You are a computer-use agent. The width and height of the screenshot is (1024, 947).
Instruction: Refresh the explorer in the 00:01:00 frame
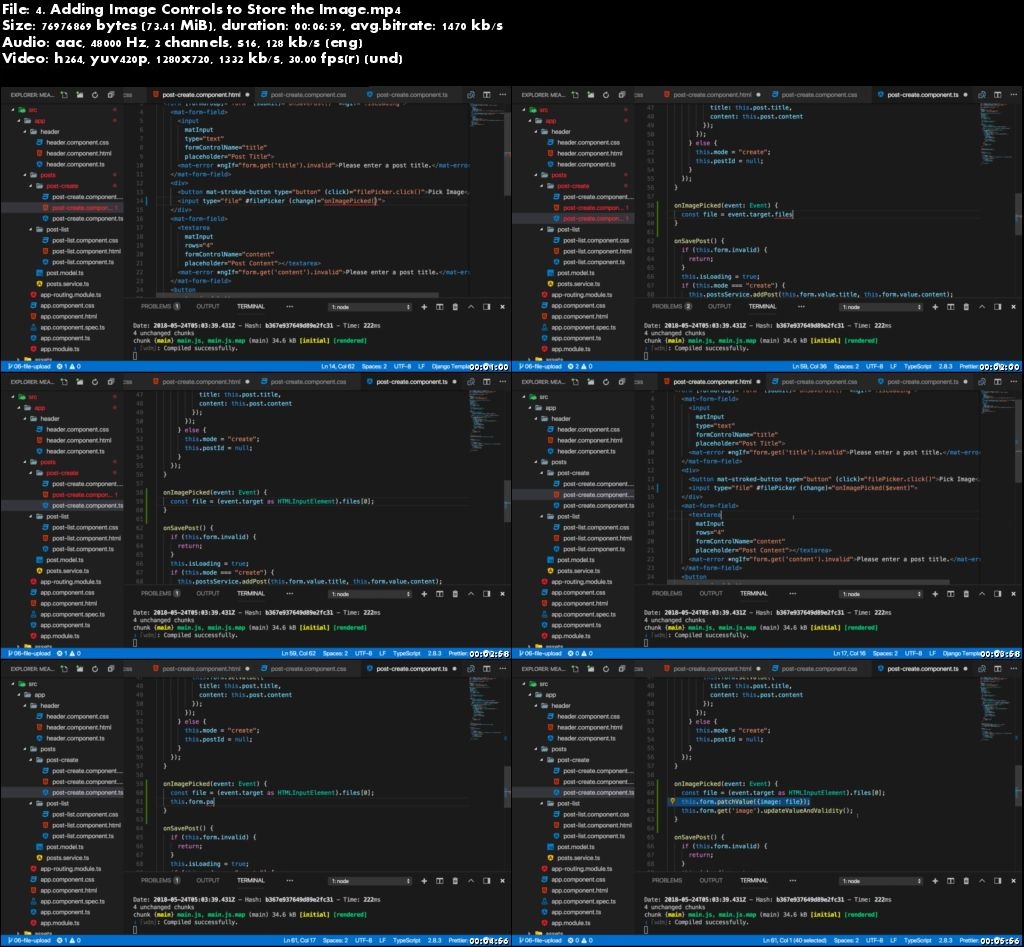95,95
